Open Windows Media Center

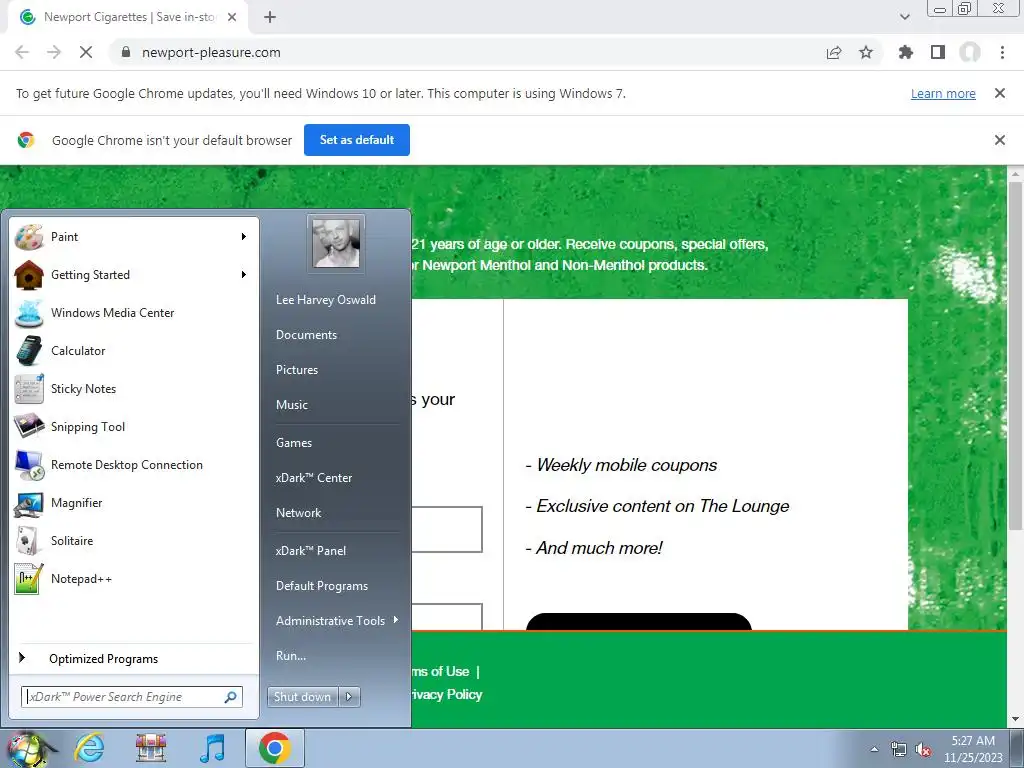134,313
